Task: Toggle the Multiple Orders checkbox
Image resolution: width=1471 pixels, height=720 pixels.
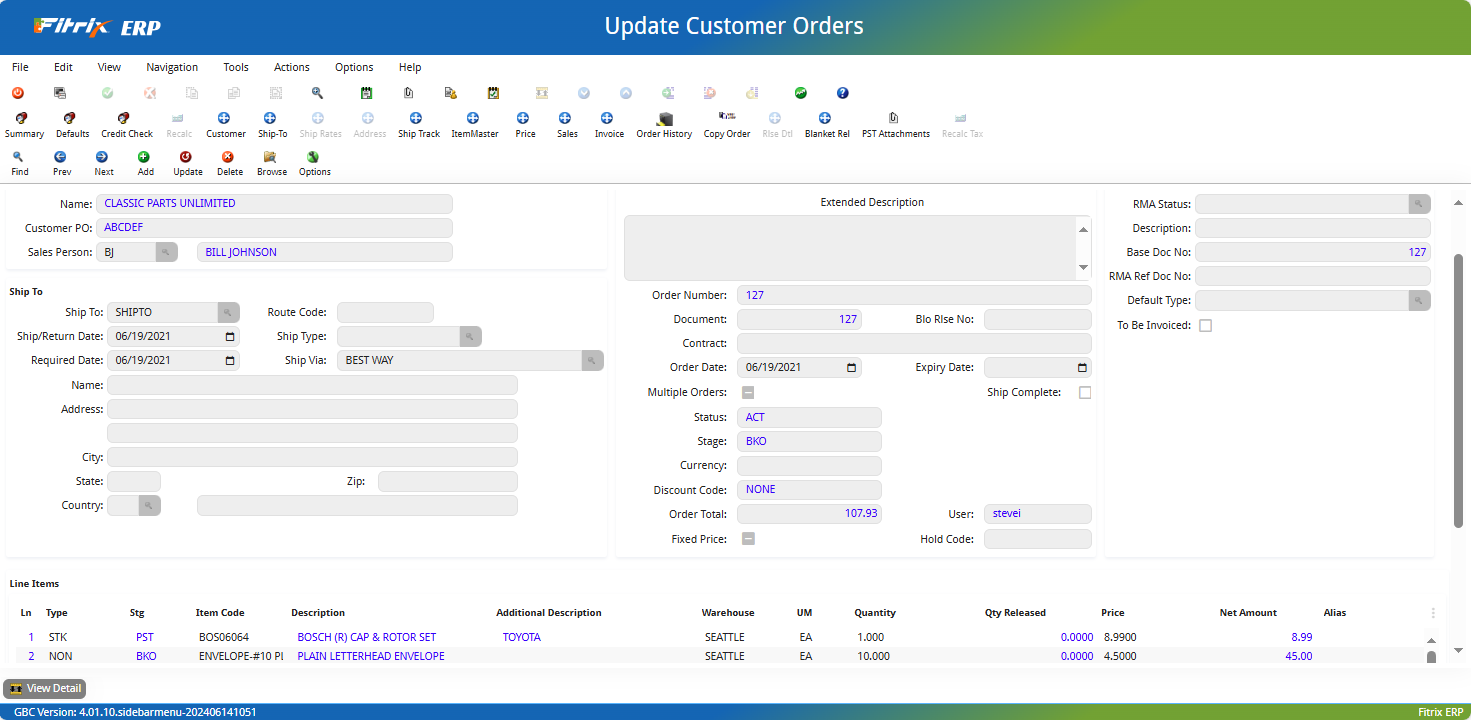Action: (748, 392)
